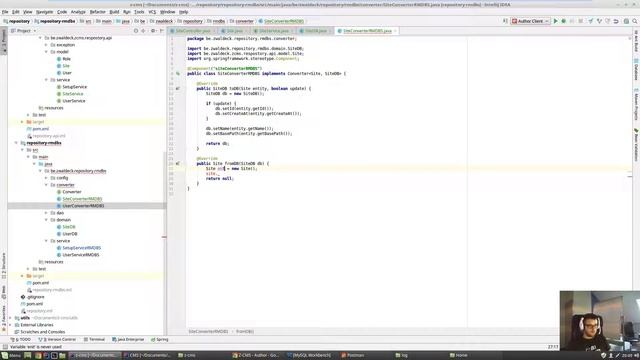Switch to Postman in the taskbar

click(353, 356)
